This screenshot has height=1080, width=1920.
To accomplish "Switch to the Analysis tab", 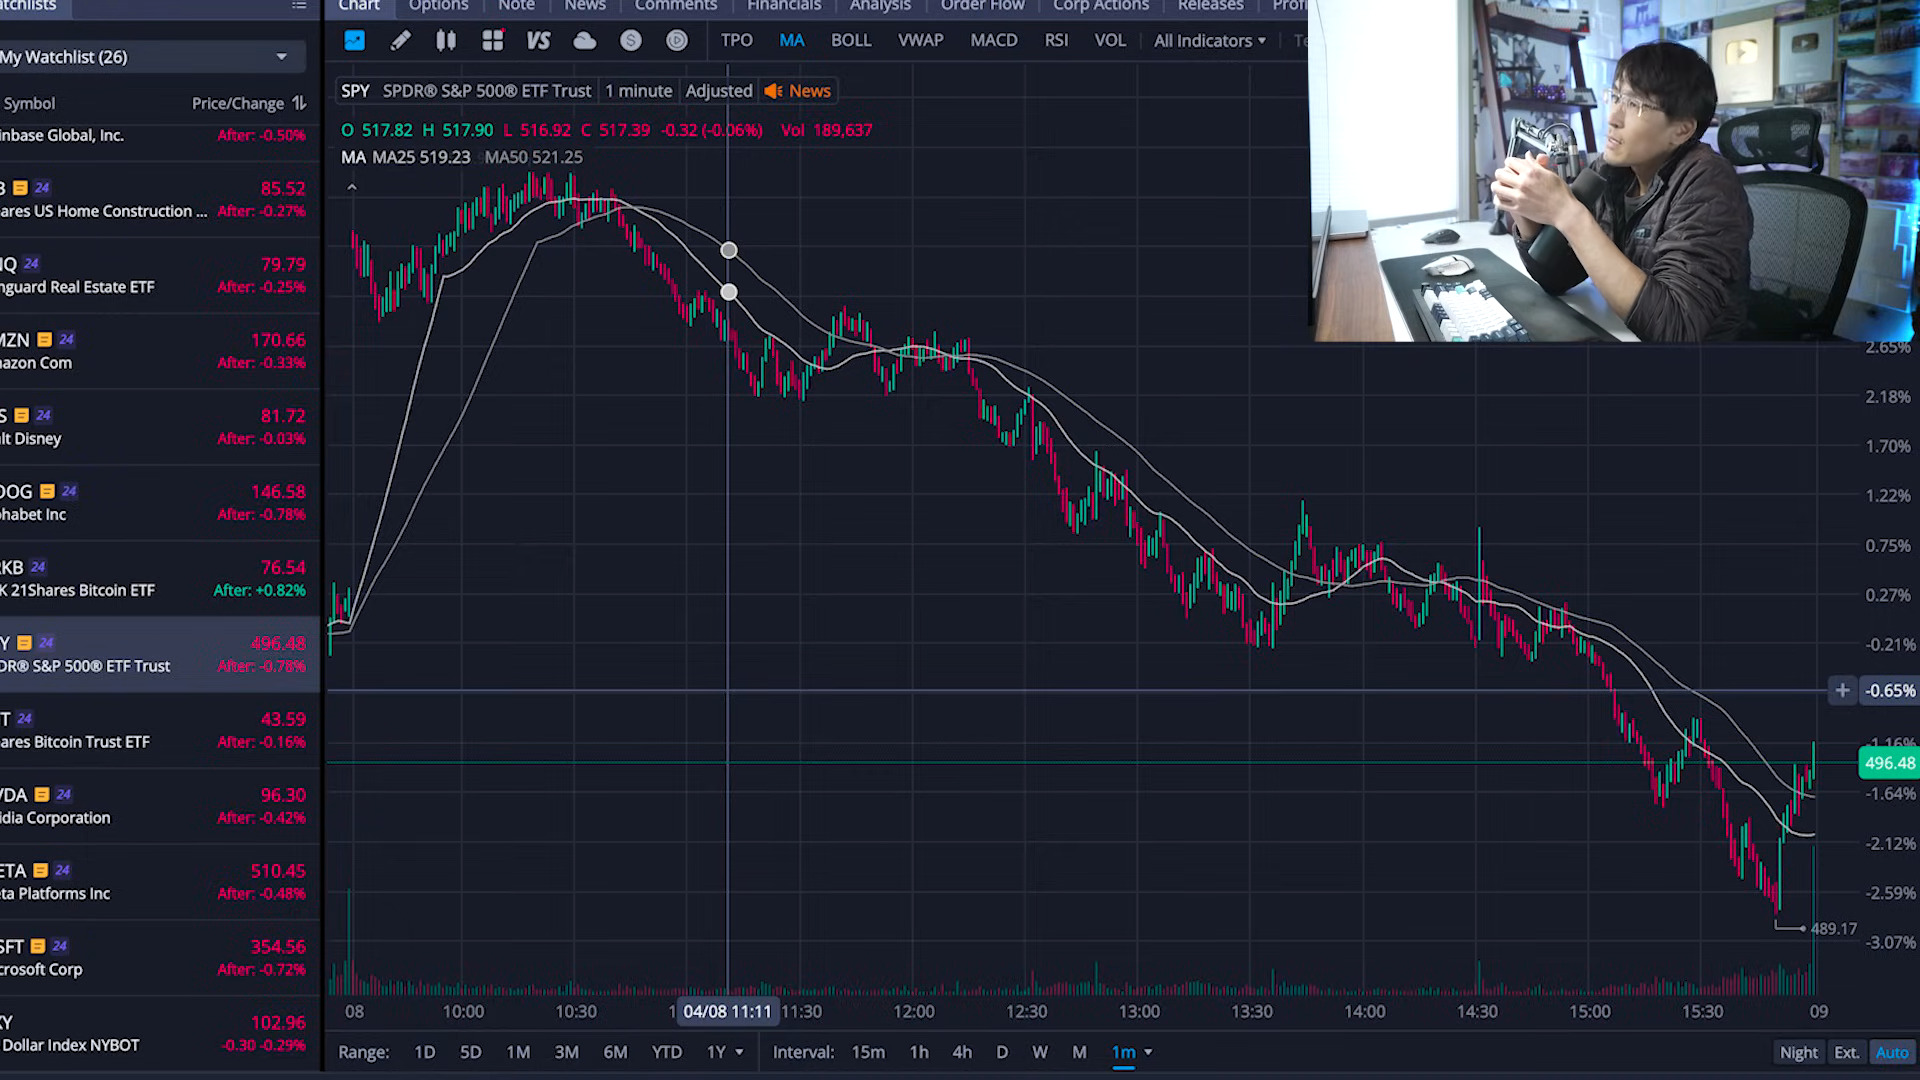I will [880, 6].
